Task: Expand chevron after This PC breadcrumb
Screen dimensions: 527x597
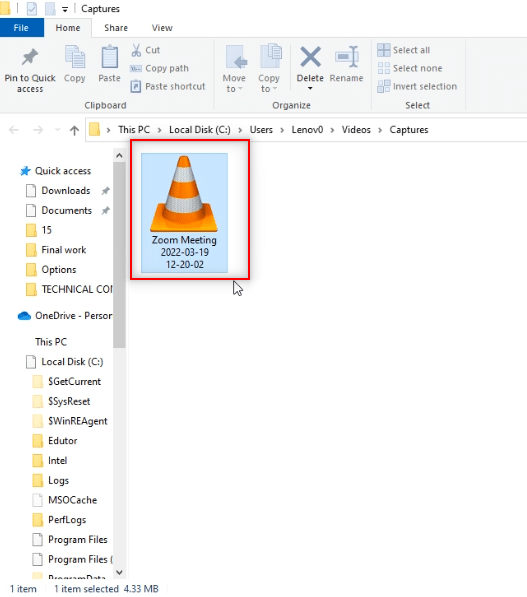Action: coord(160,130)
